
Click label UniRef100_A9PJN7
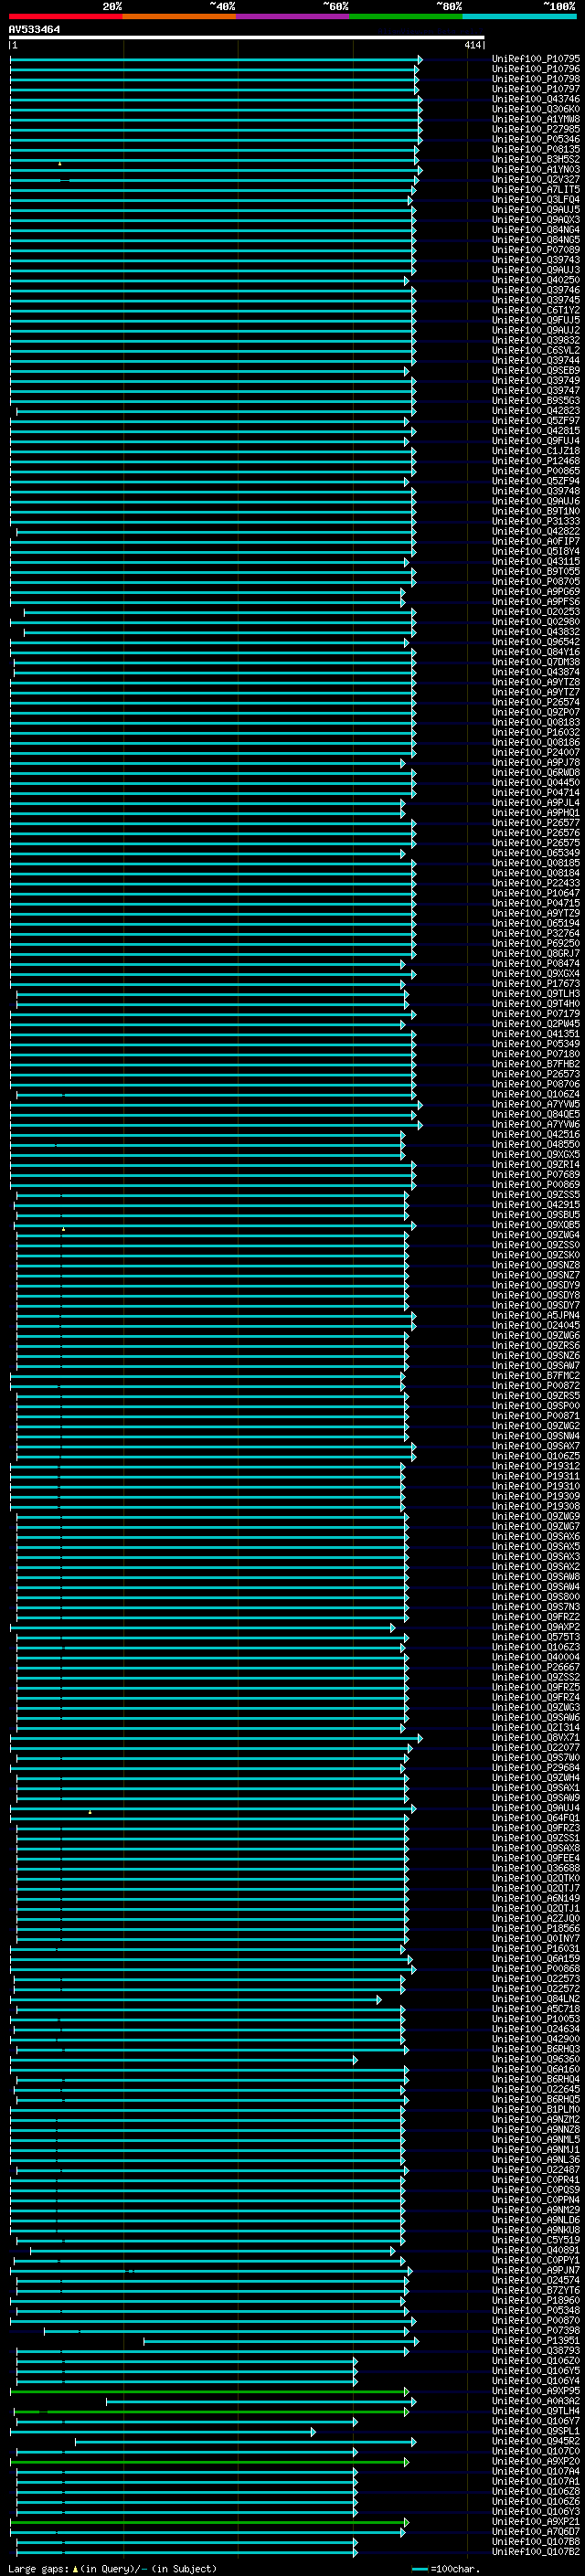pos(536,2269)
